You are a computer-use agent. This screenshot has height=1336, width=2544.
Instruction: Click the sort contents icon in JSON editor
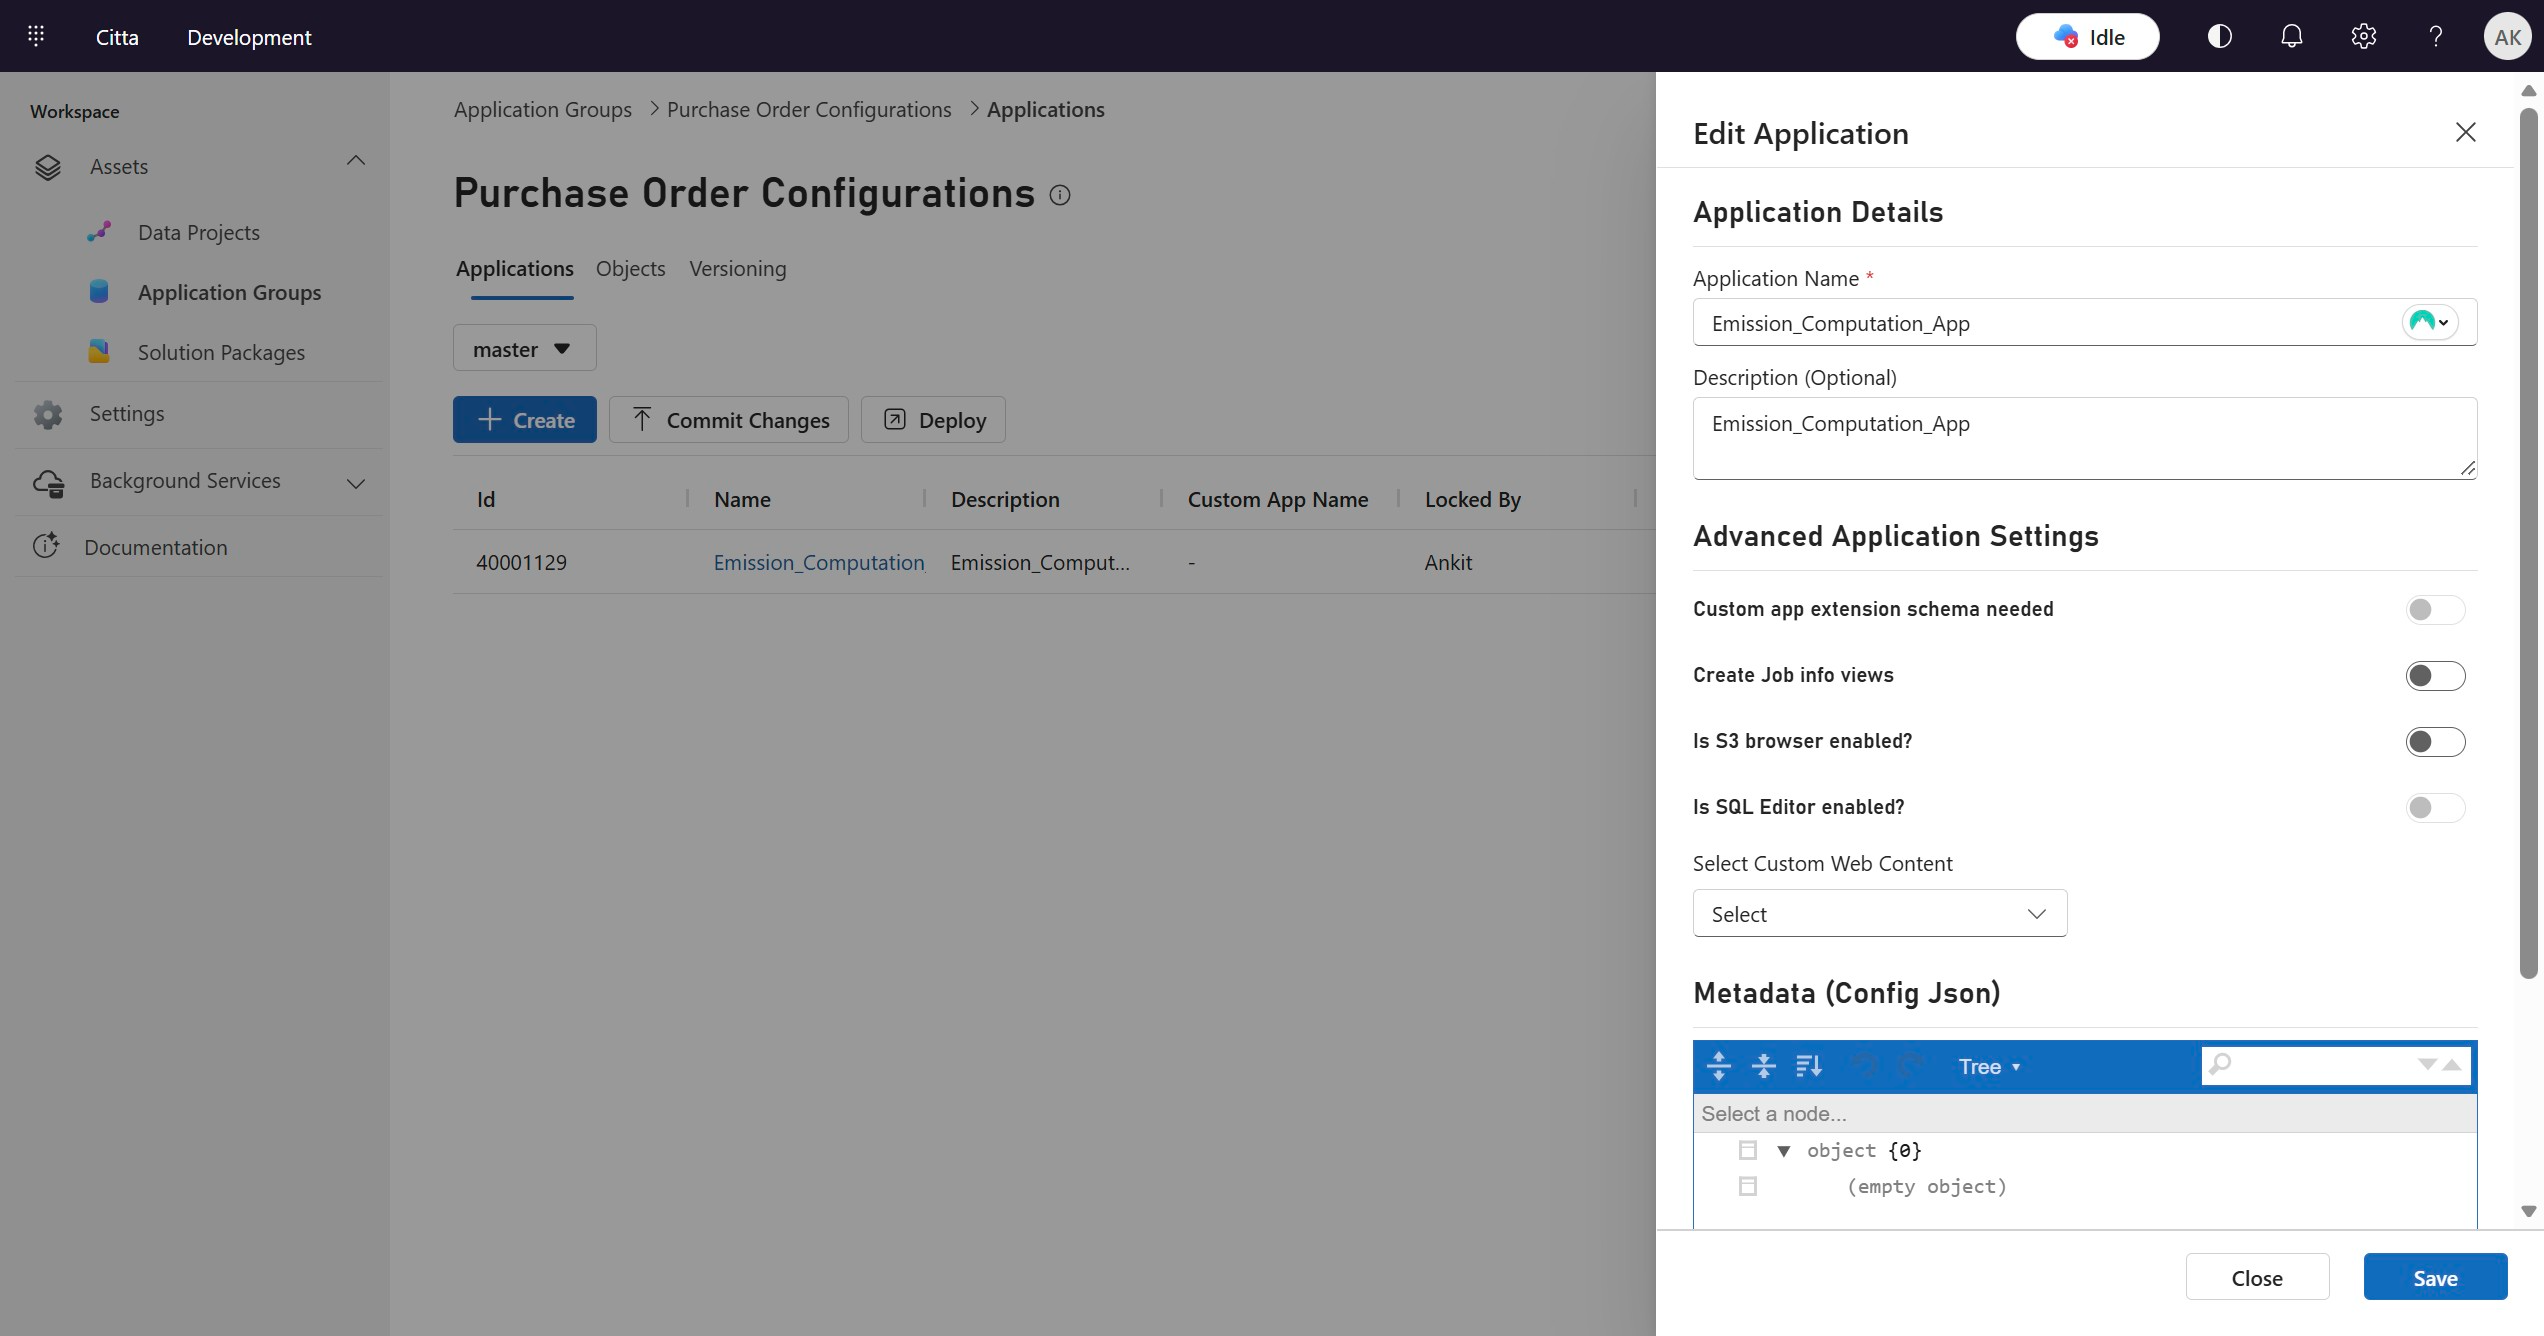(x=1809, y=1066)
